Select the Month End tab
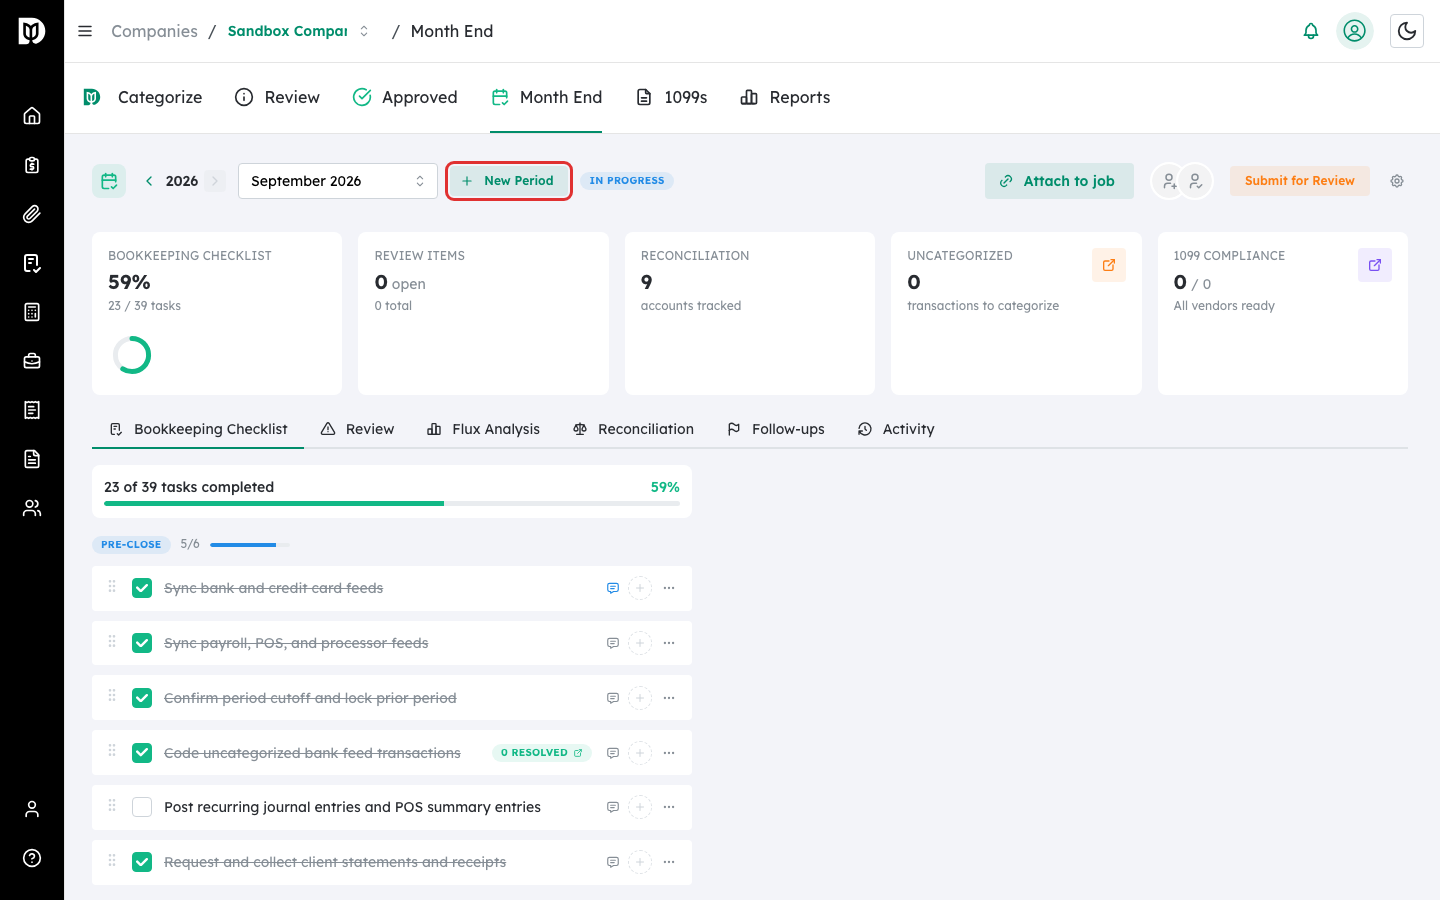Screen dimensions: 1440x900 (546, 97)
